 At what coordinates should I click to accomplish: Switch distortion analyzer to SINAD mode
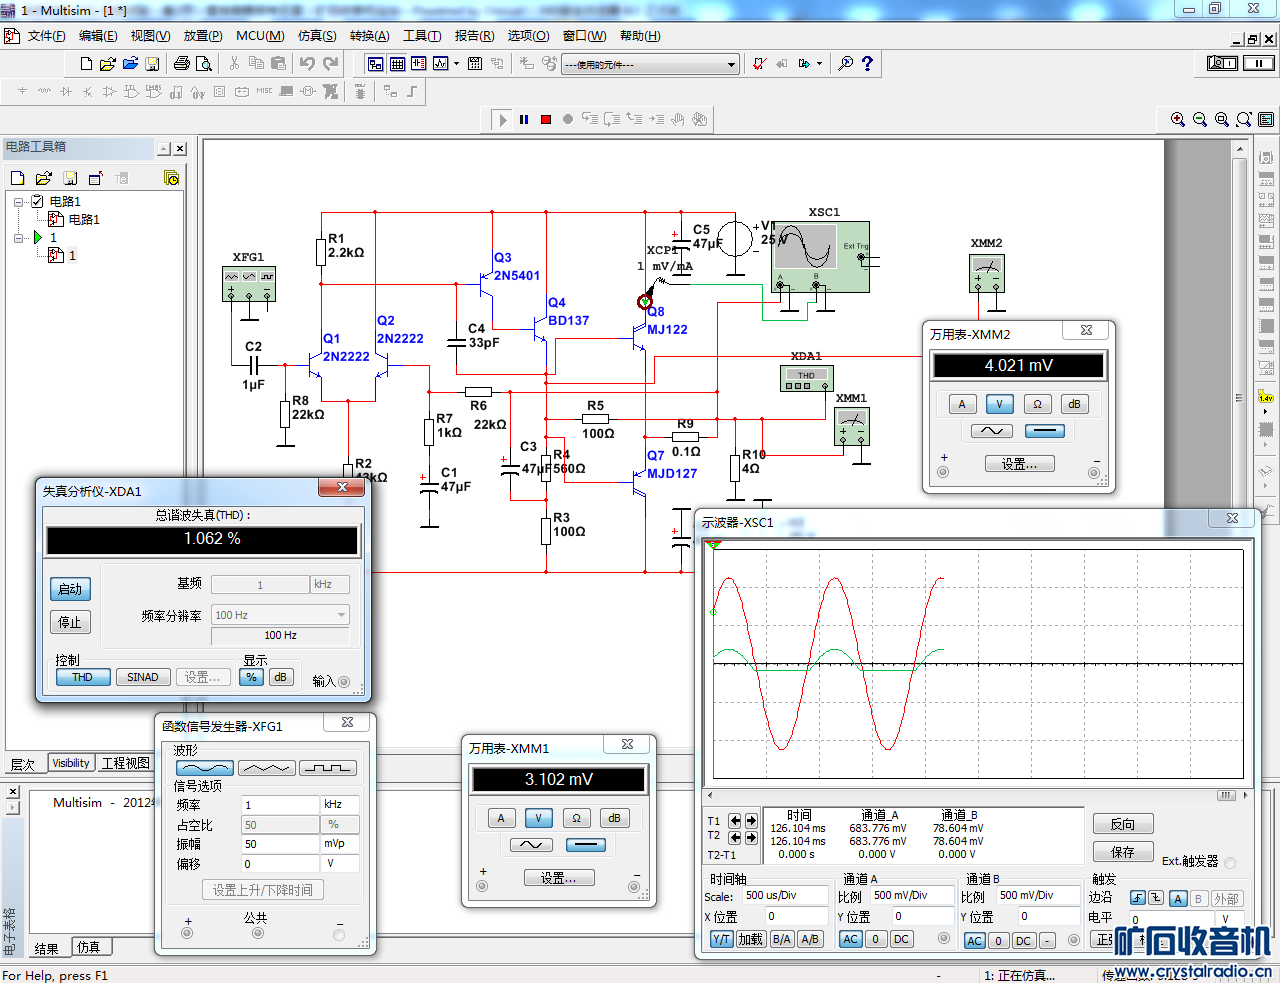coord(142,677)
